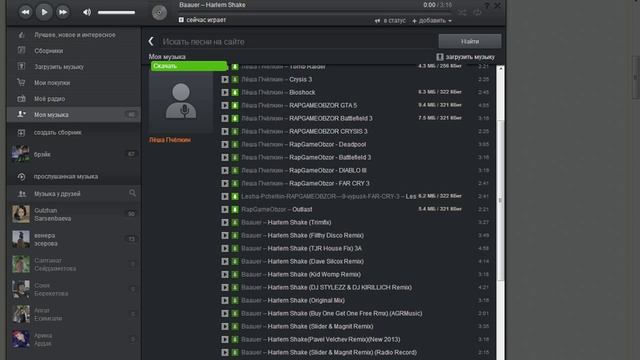Click the artist microphone avatar placeholder
Image resolution: width=640 pixels, height=360 pixels.
pyautogui.click(x=181, y=102)
